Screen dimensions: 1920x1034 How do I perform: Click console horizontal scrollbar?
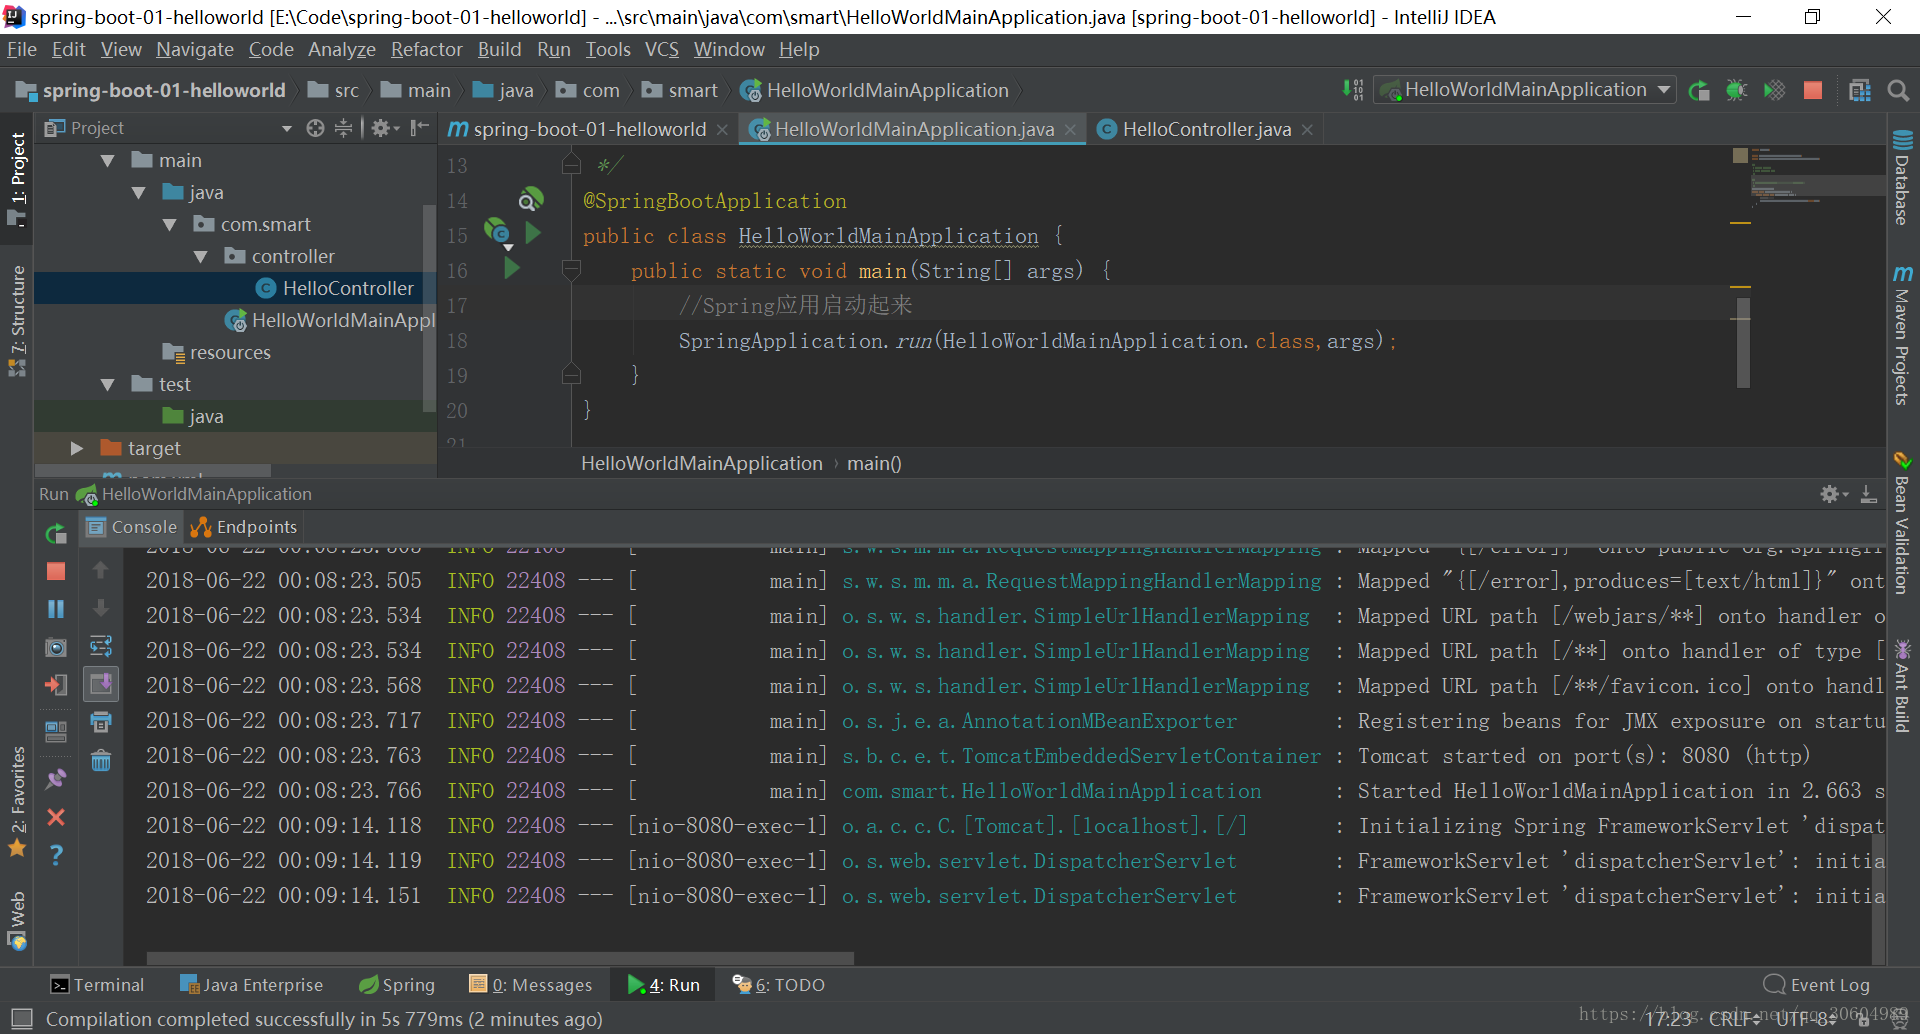pos(500,958)
